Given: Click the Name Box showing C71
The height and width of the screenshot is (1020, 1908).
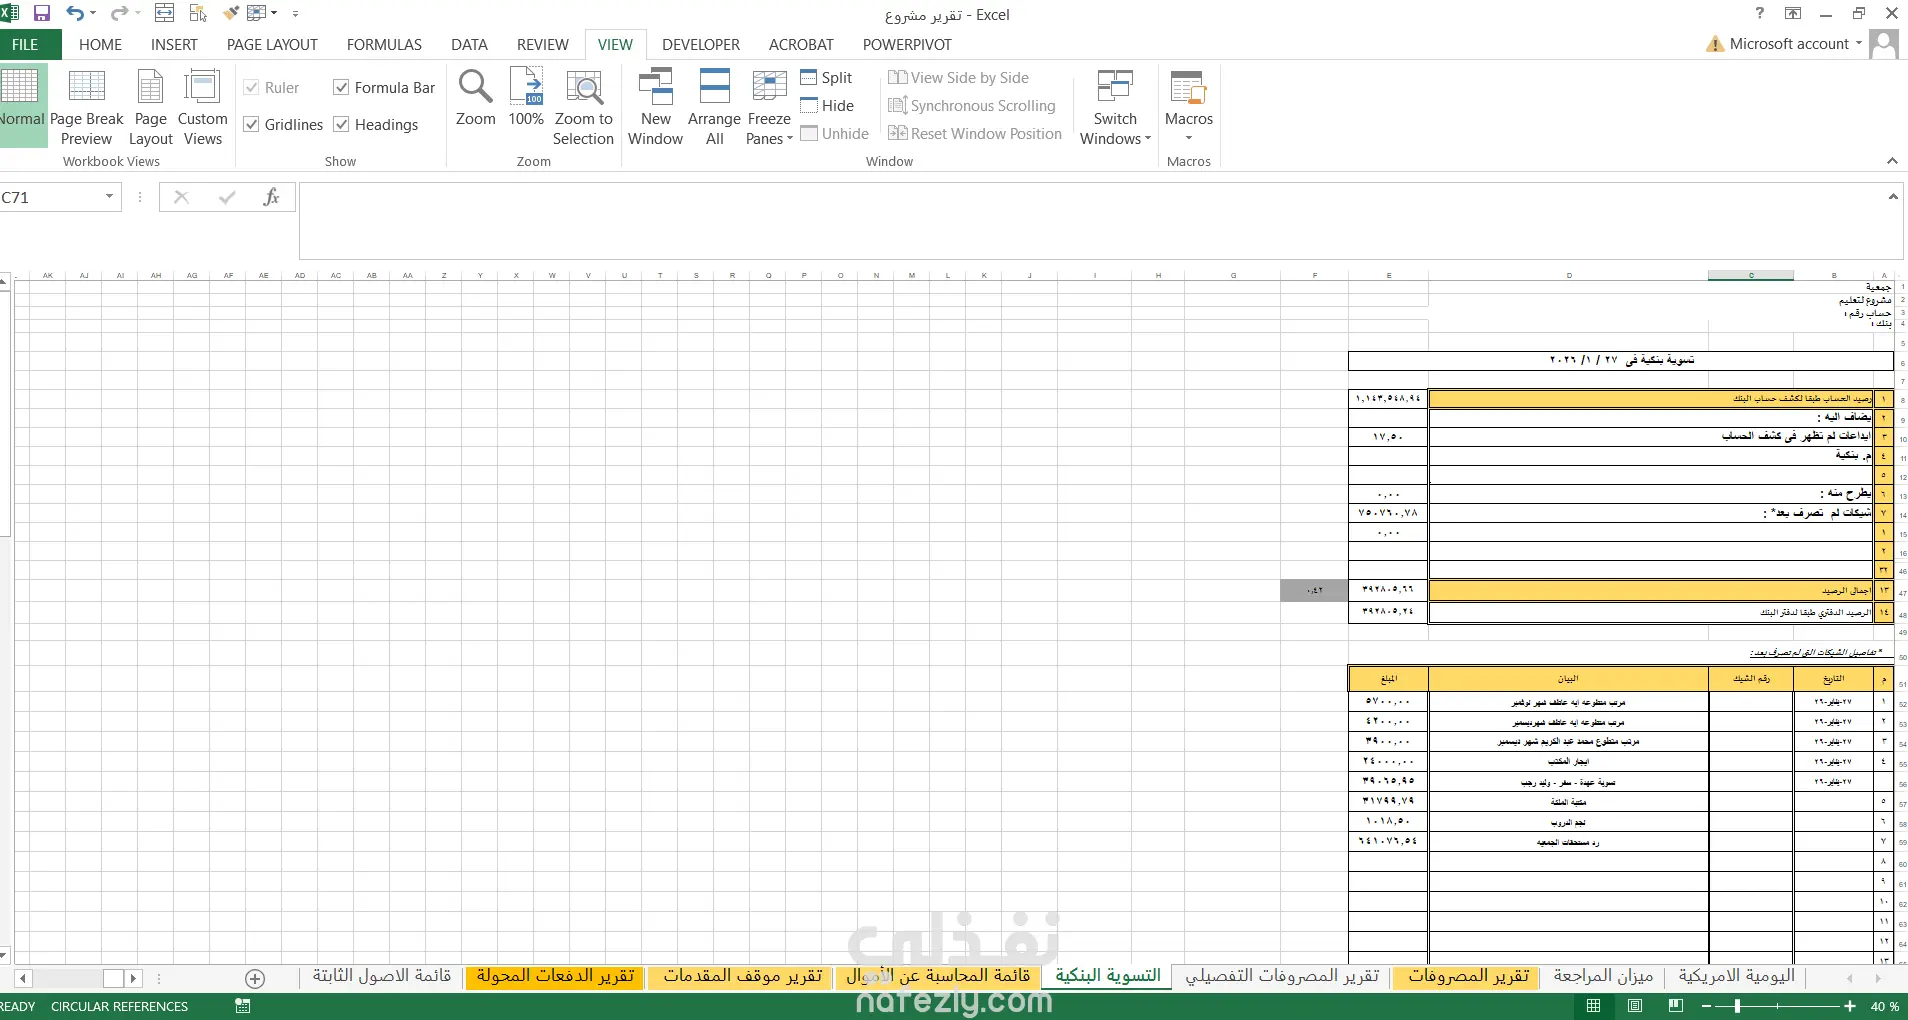Looking at the screenshot, I should (50, 197).
